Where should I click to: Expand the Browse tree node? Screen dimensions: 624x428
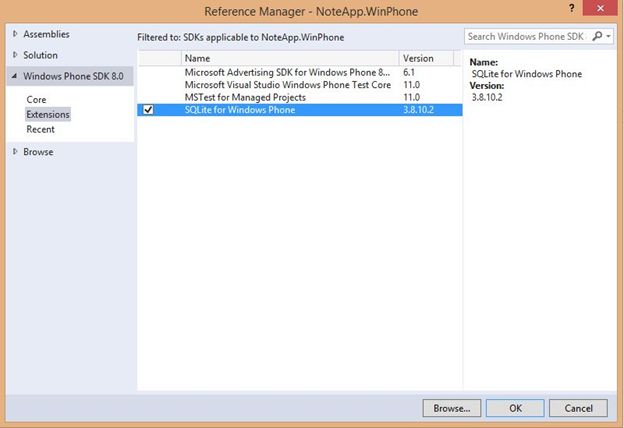pyautogui.click(x=15, y=151)
